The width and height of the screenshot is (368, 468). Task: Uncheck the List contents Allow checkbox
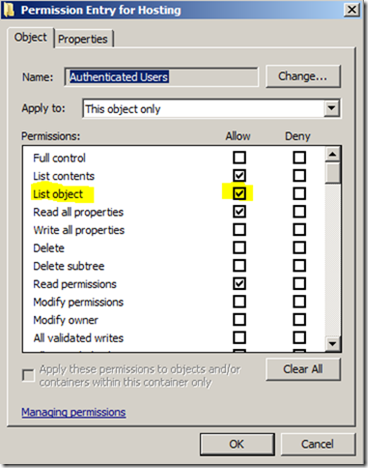239,175
